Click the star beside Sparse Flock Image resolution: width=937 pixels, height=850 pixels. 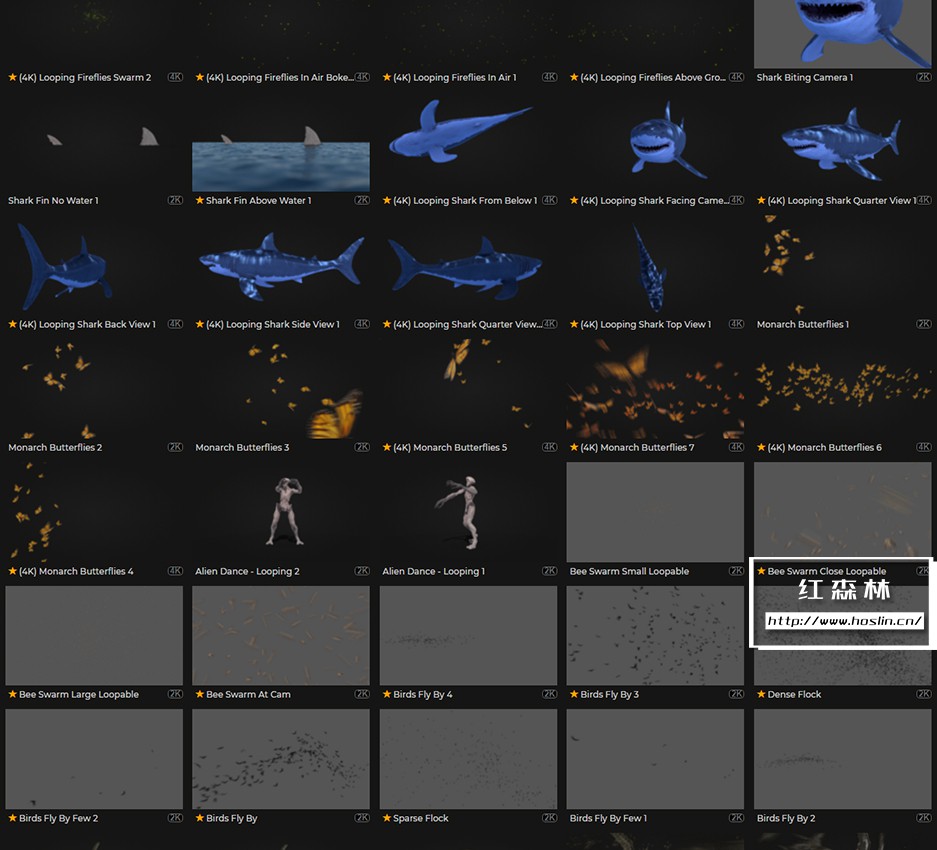[387, 818]
